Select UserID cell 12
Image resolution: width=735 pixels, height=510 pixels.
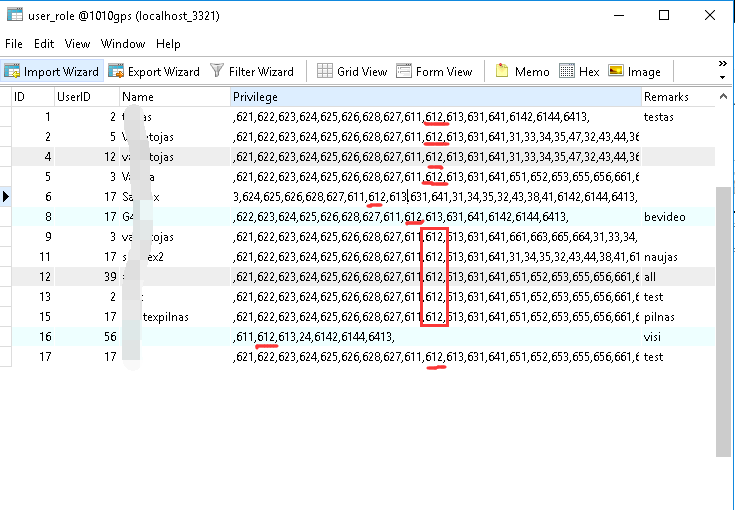click(87, 157)
